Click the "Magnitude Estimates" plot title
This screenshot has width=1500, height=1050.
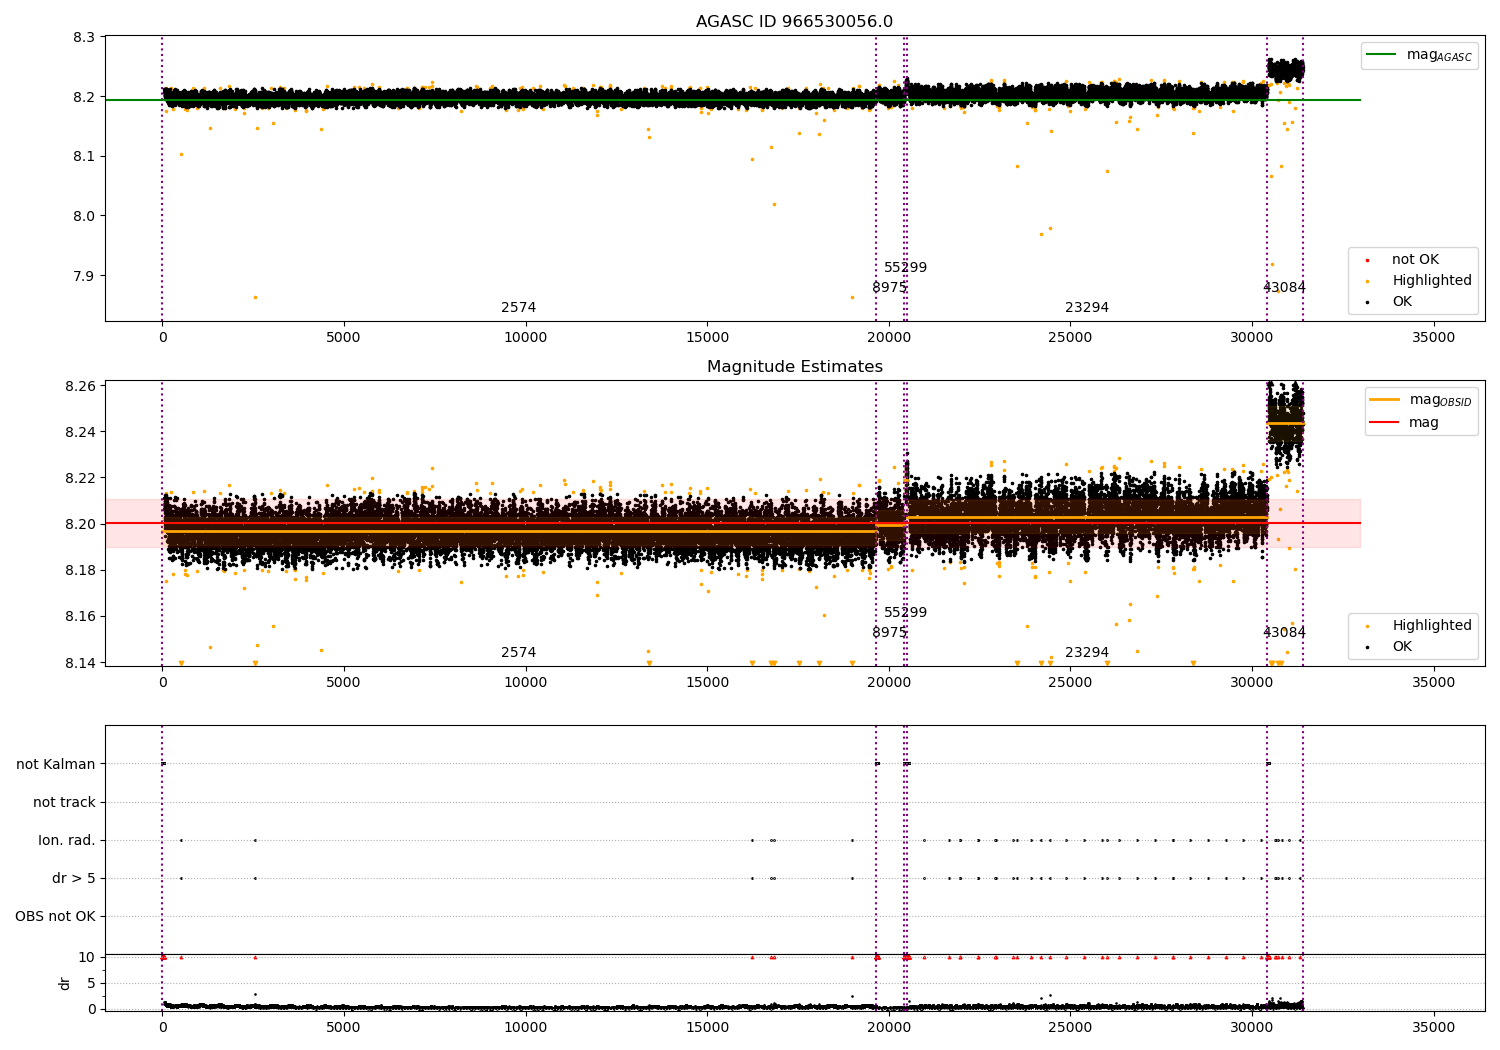pyautogui.click(x=794, y=367)
